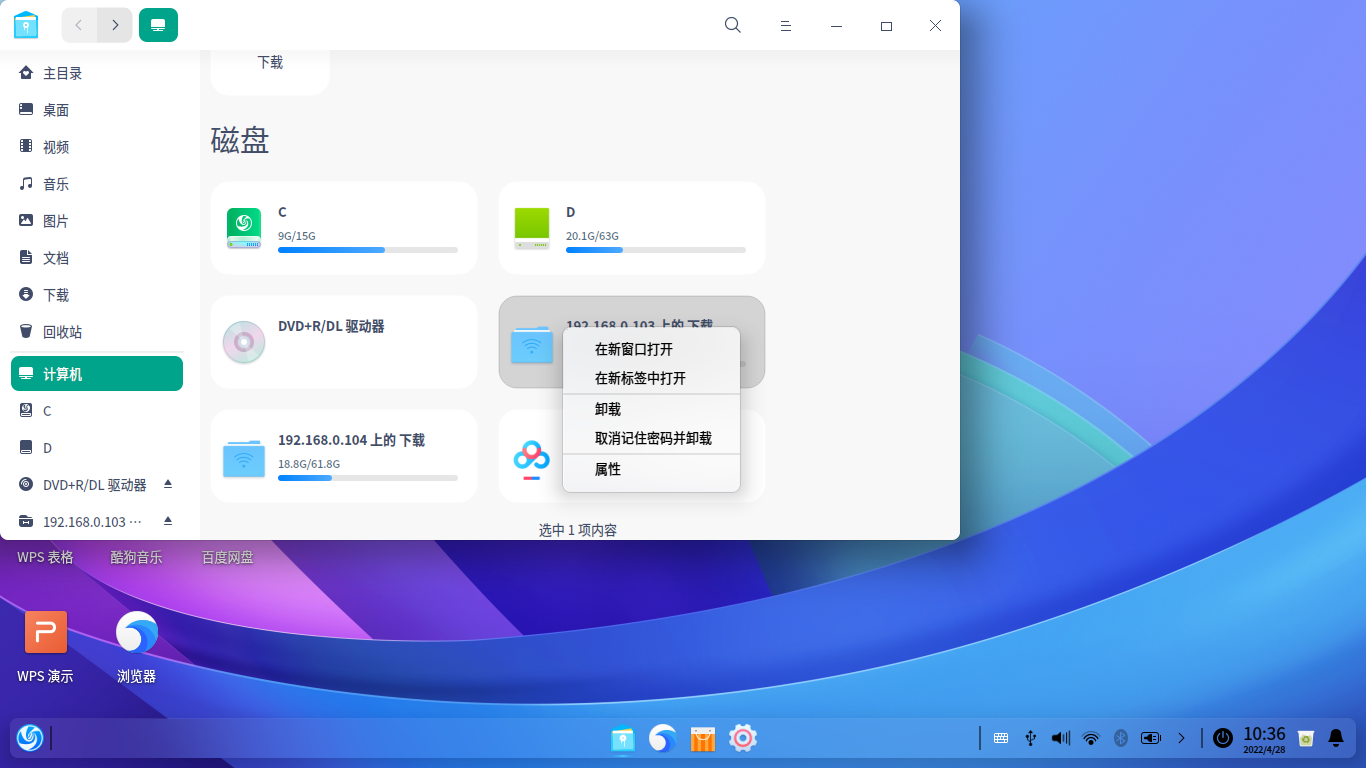Open the file manager icon in taskbar

pos(623,738)
